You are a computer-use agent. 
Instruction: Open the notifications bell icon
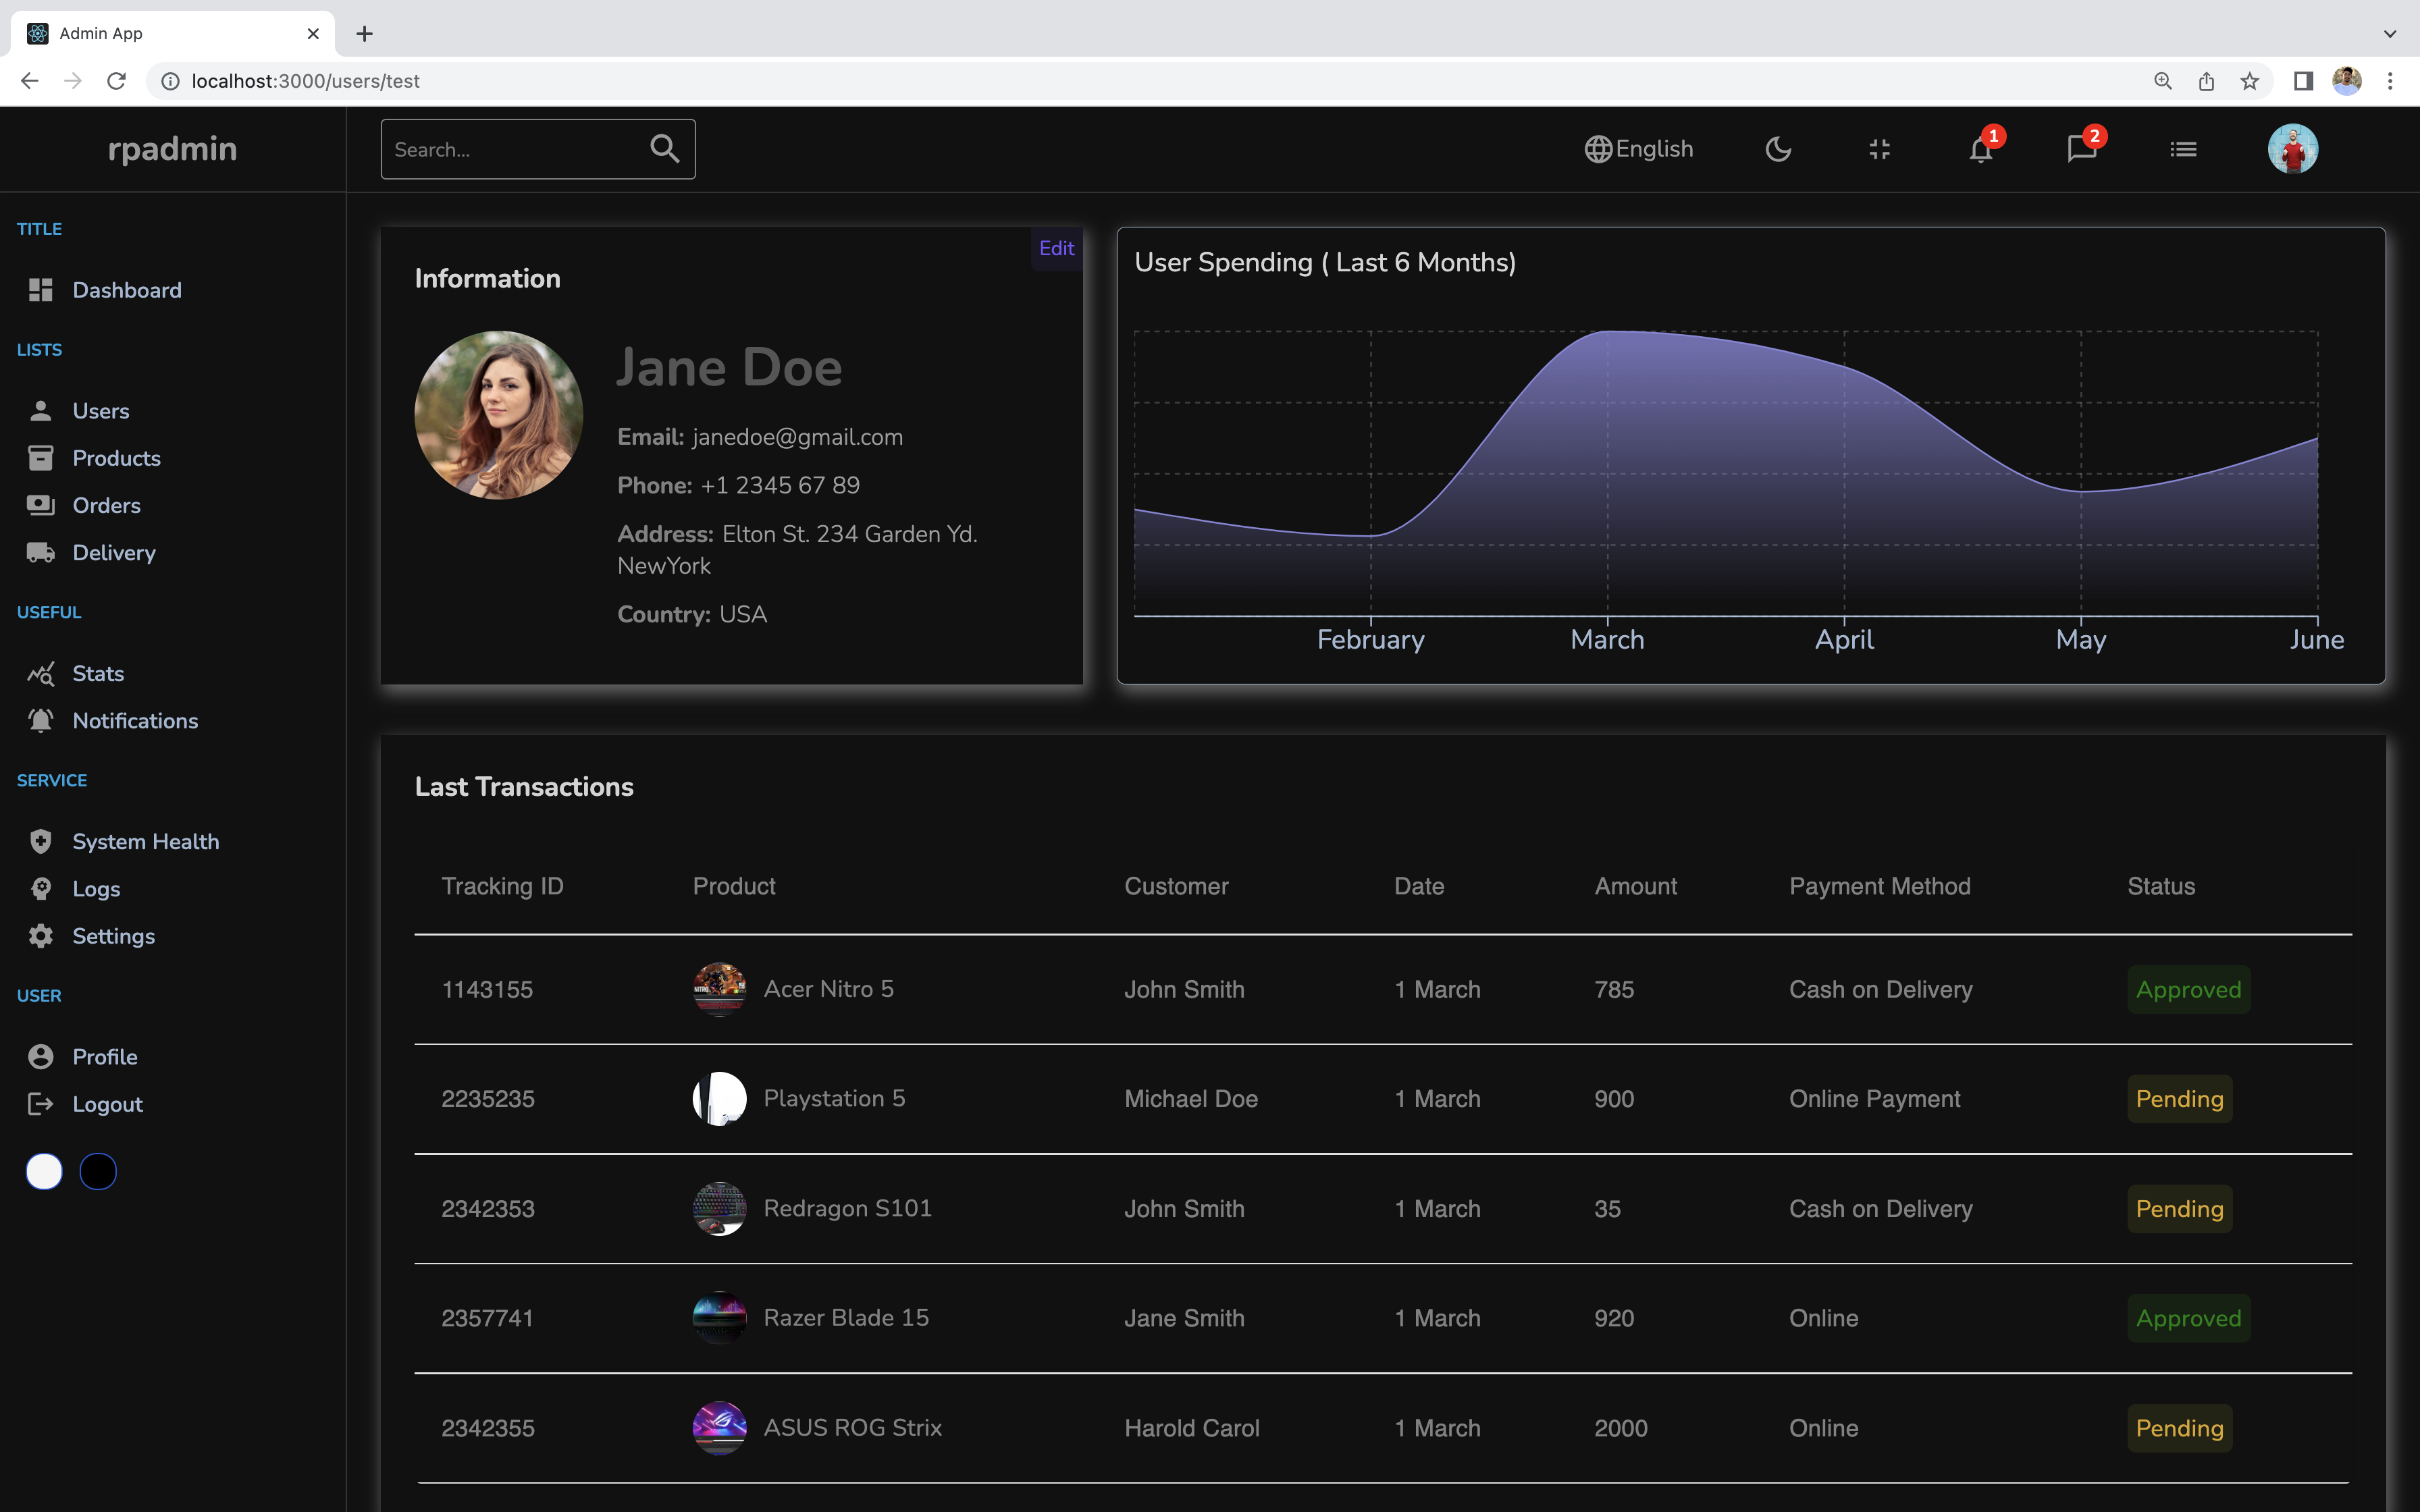point(1981,150)
